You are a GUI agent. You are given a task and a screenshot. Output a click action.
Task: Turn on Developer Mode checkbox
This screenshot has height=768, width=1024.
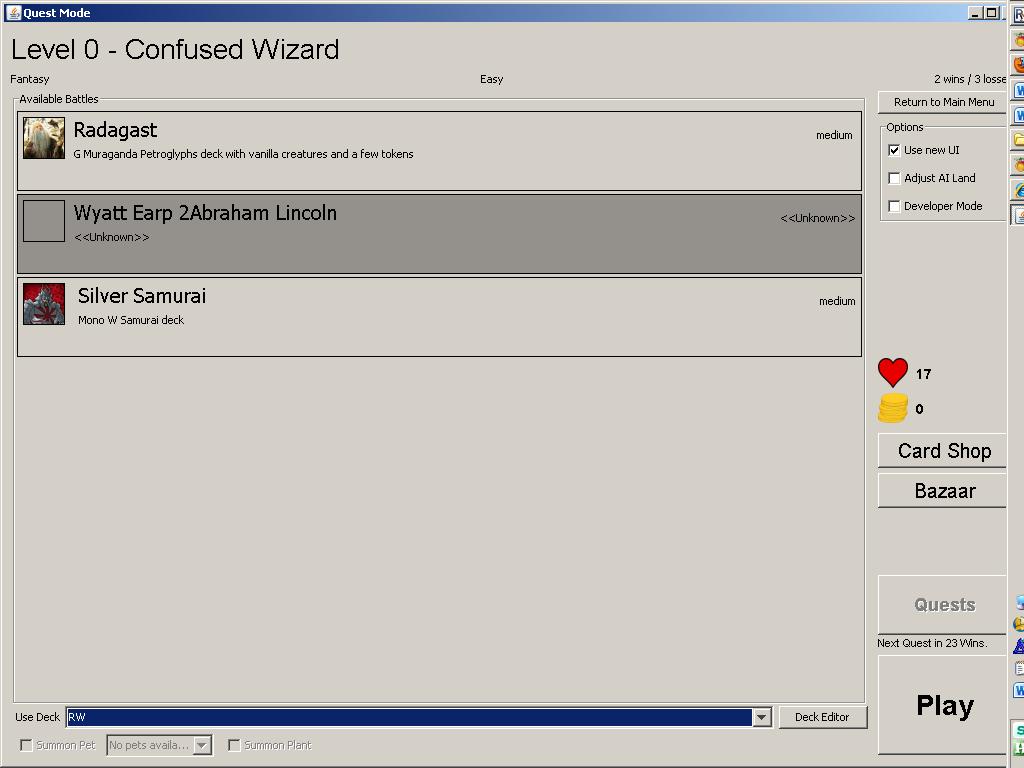pyautogui.click(x=894, y=206)
